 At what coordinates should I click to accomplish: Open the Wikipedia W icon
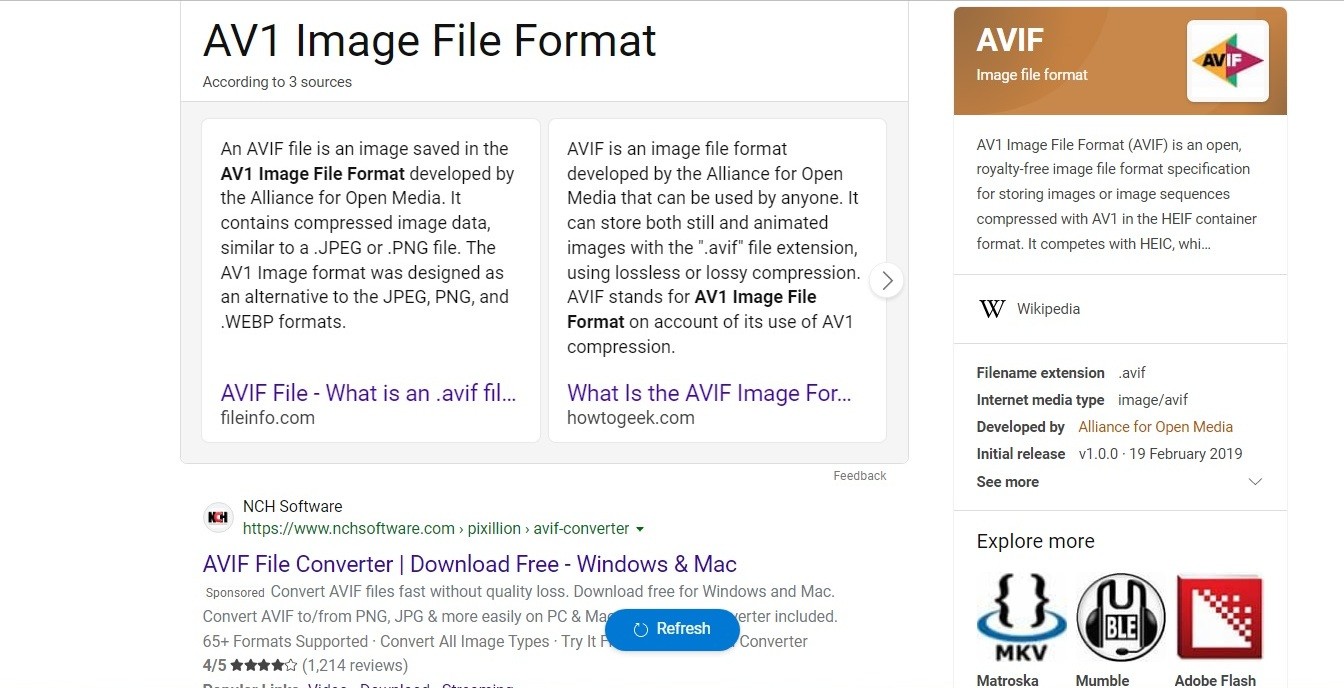992,309
